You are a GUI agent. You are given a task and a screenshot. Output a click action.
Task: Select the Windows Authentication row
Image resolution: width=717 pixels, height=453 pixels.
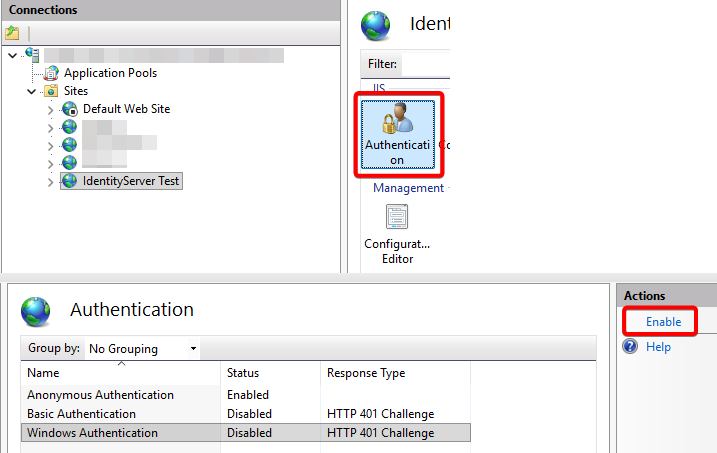pyautogui.click(x=92, y=433)
